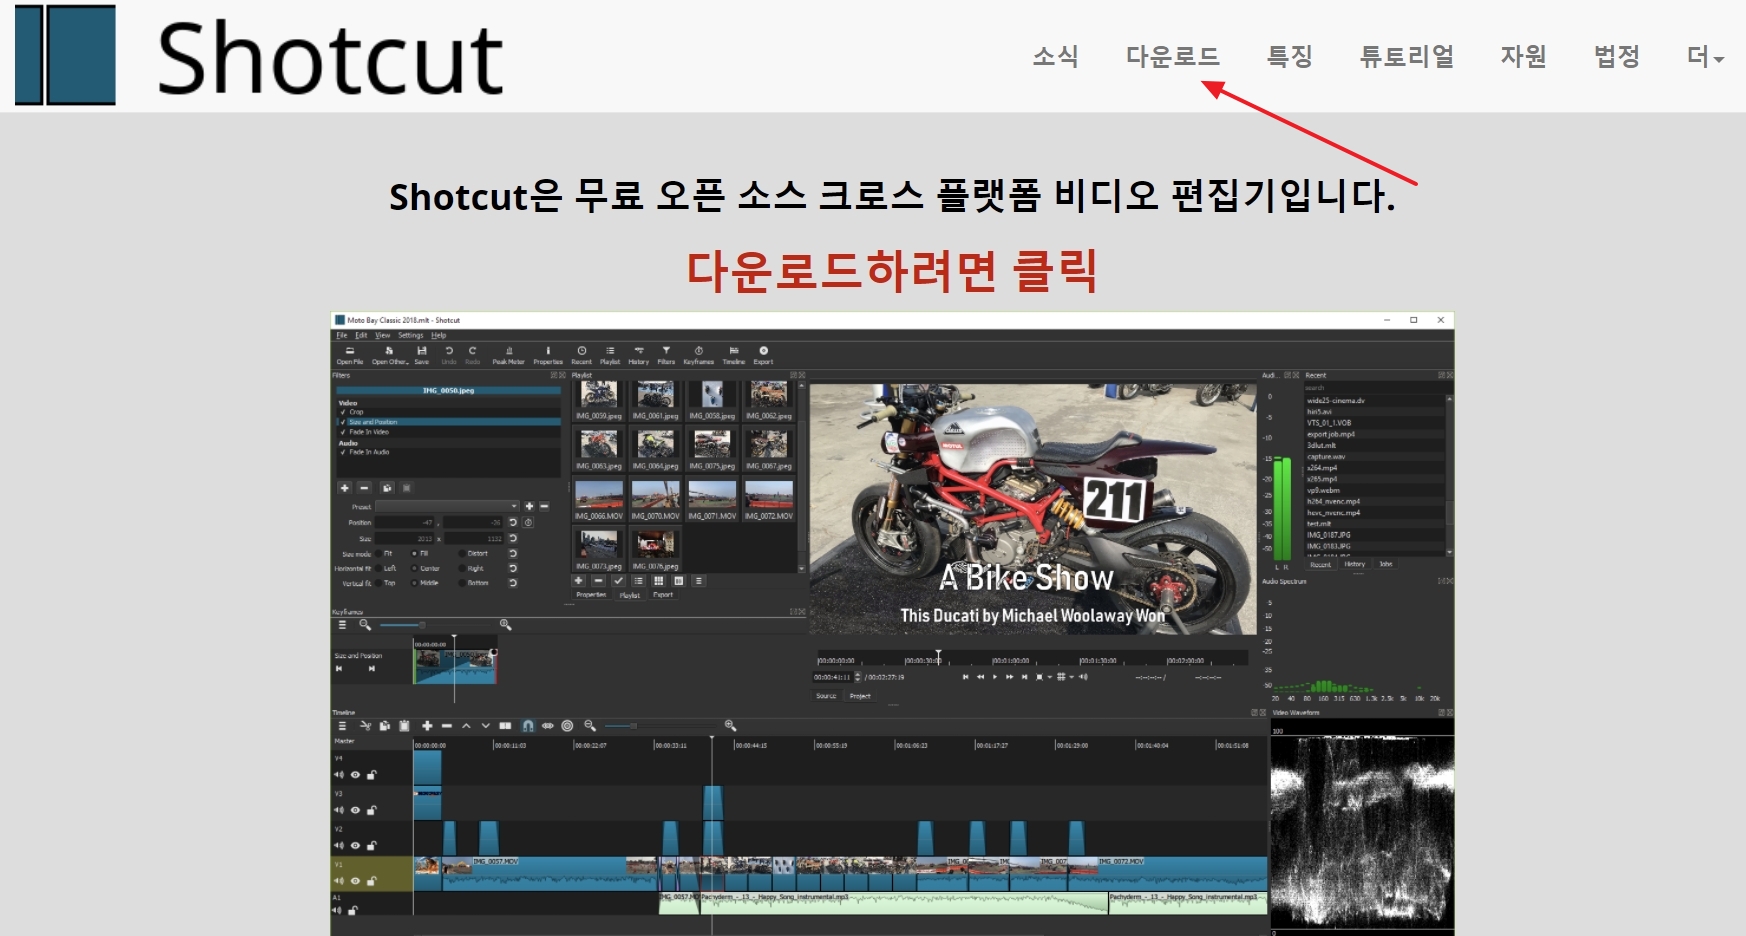
Task: Click the 튜토리얼 navigation item
Action: (x=1407, y=57)
